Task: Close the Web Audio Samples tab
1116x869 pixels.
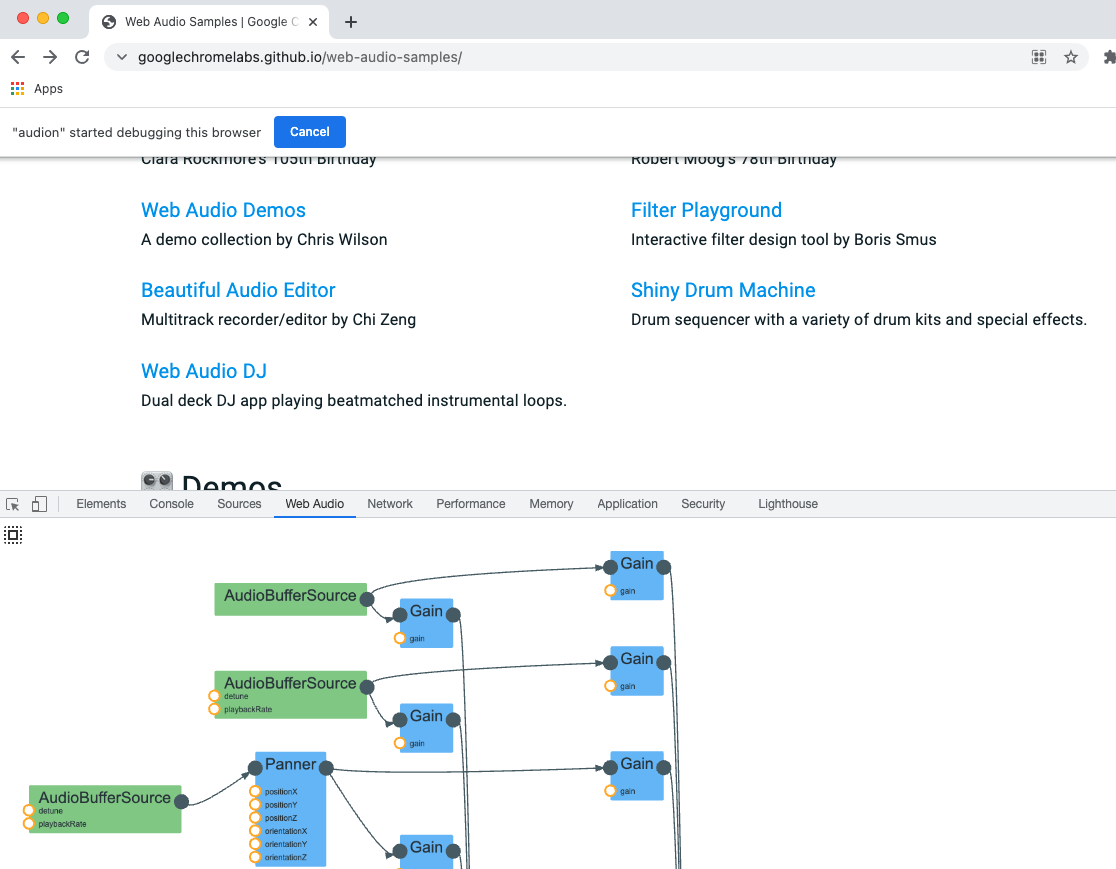Action: [x=312, y=22]
